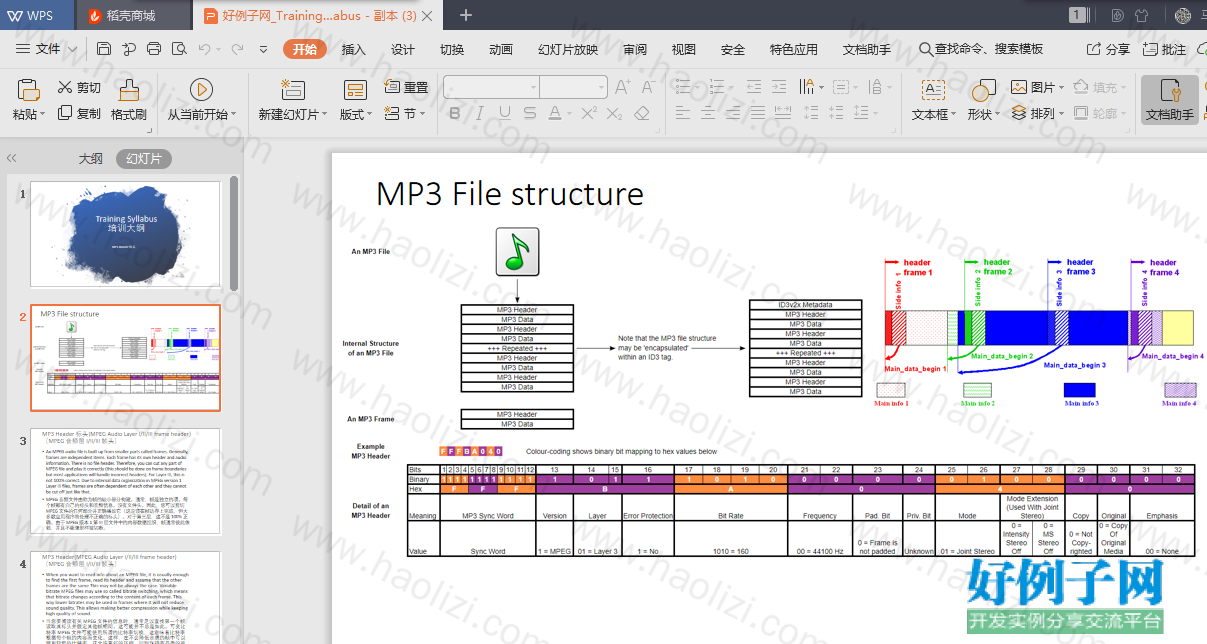Viewport: 1207px width, 644px height.
Task: Click the slide panel vertical scrollbar
Action: coord(234,232)
